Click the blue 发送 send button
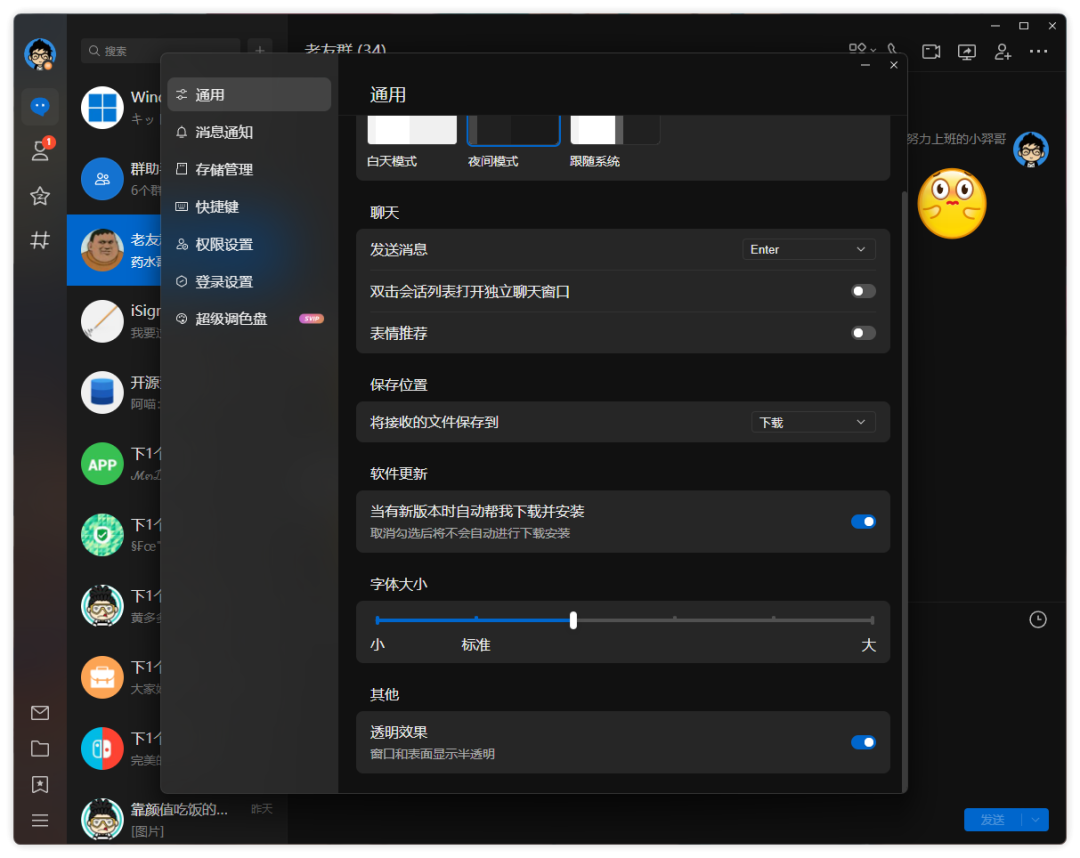The height and width of the screenshot is (858, 1080). point(993,819)
